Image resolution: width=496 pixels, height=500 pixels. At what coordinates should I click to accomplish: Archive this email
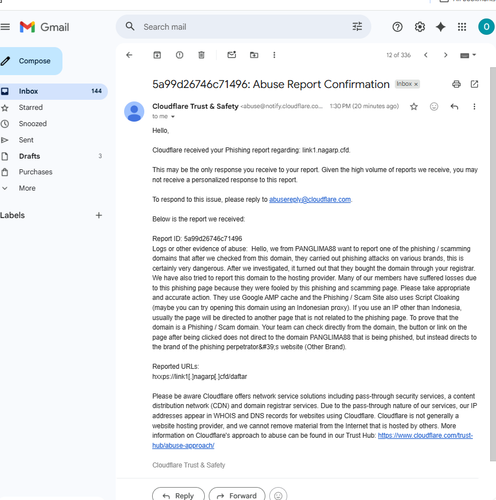pos(157,55)
